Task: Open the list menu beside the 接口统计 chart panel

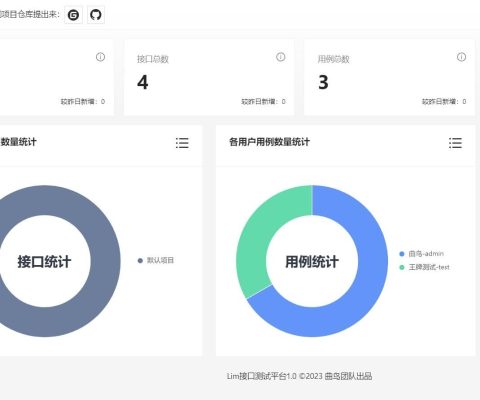Action: (x=182, y=143)
